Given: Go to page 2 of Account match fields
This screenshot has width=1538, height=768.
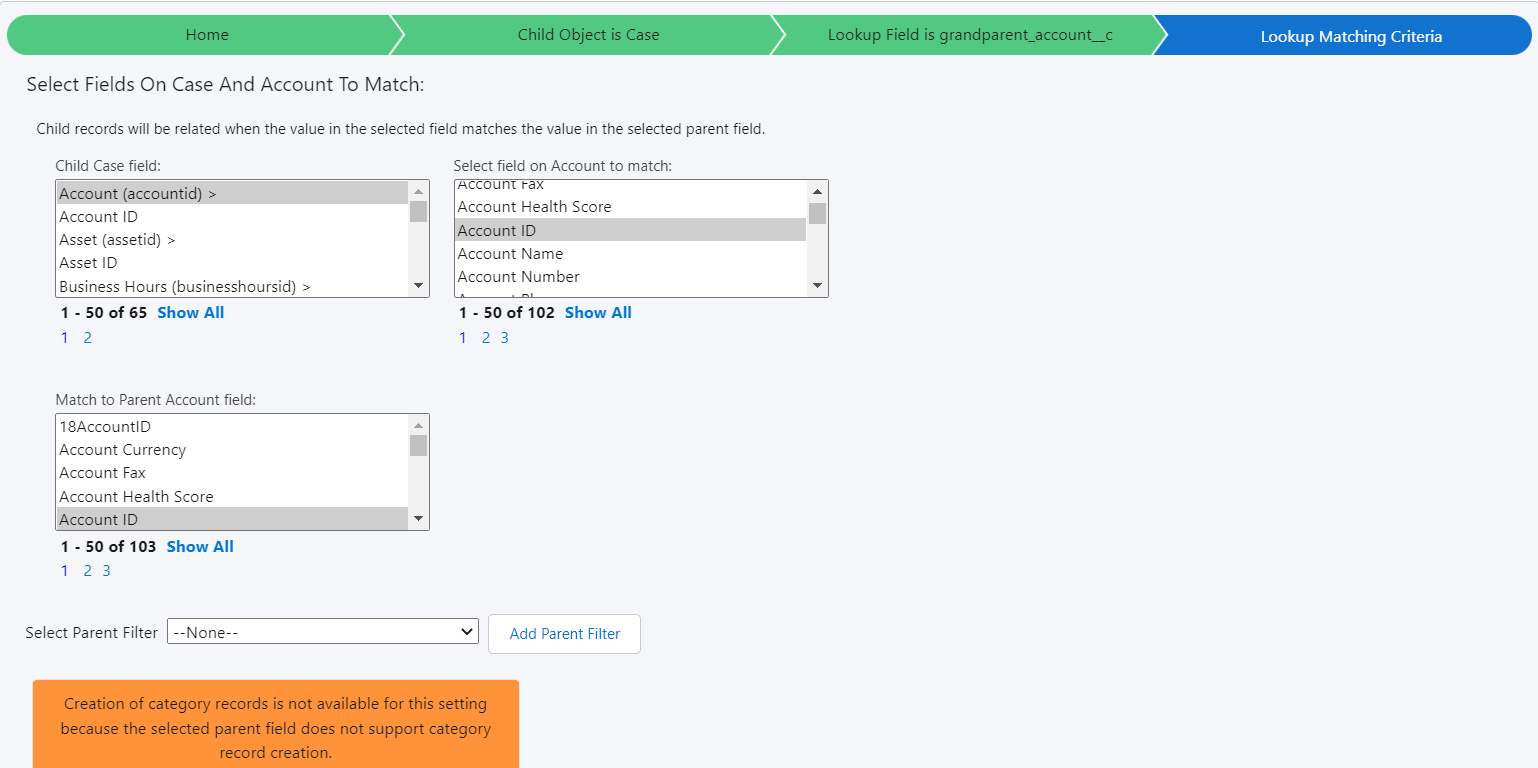Looking at the screenshot, I should (486, 337).
